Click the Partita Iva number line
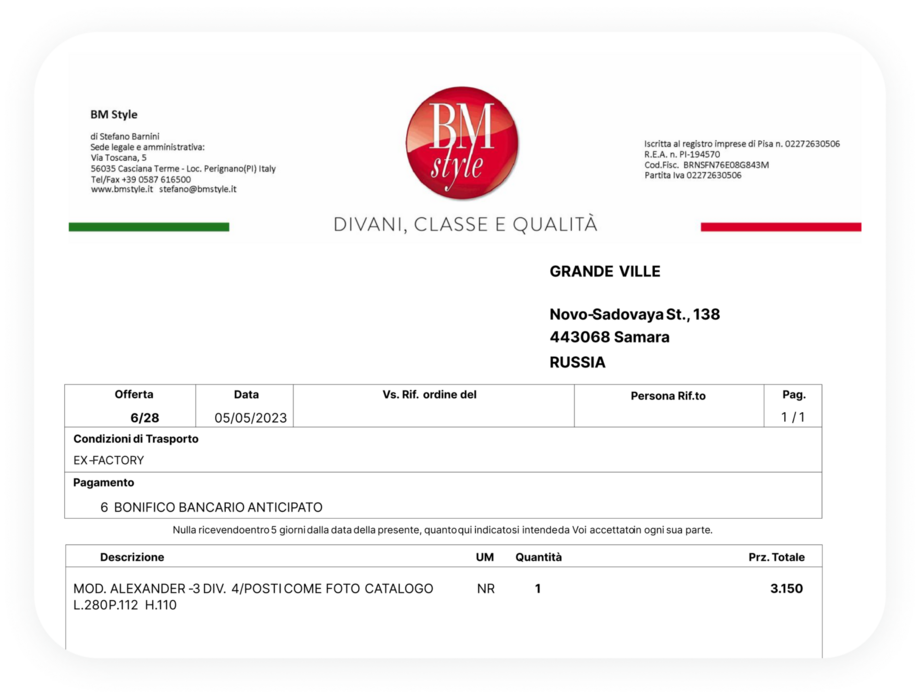The width and height of the screenshot is (920, 695). (692, 175)
